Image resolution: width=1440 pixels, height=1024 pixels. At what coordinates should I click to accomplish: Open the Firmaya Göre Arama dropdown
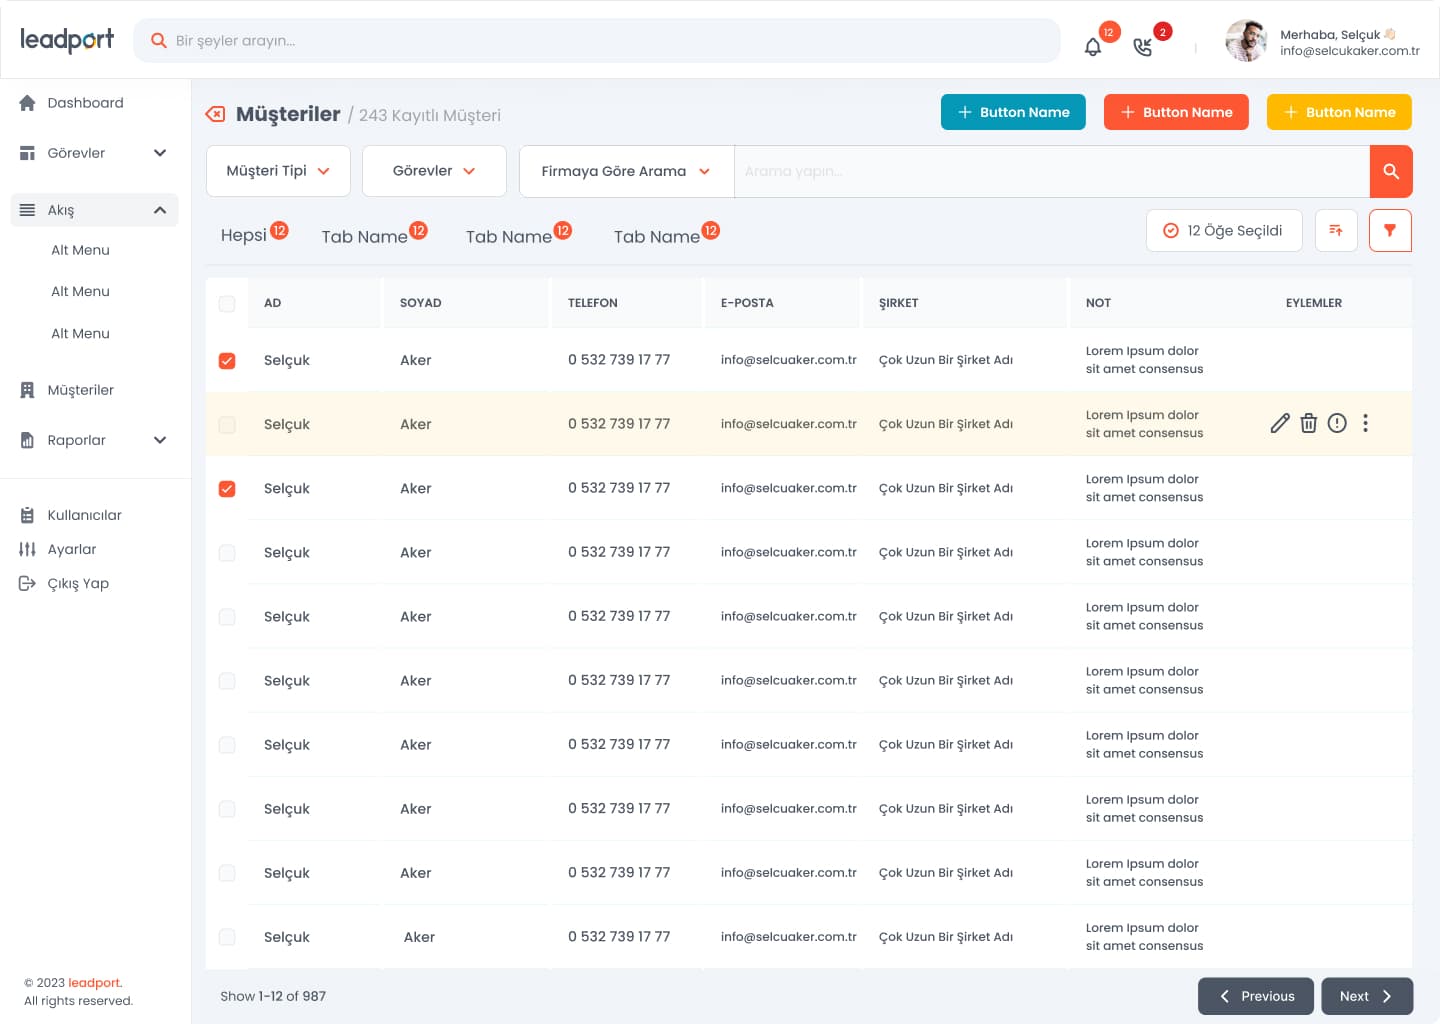[626, 171]
